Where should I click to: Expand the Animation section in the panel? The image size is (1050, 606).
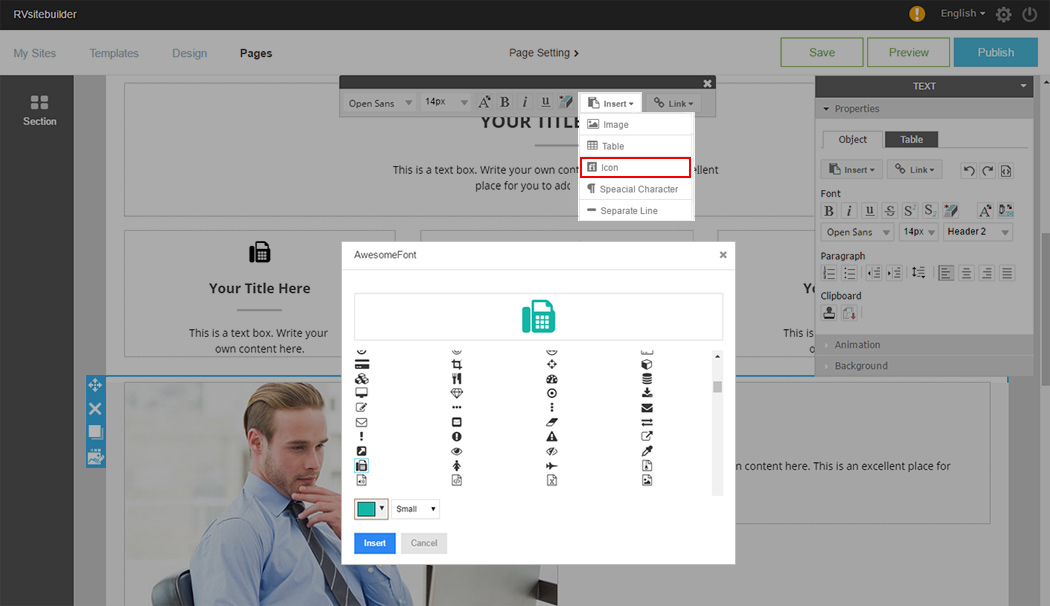tap(857, 345)
